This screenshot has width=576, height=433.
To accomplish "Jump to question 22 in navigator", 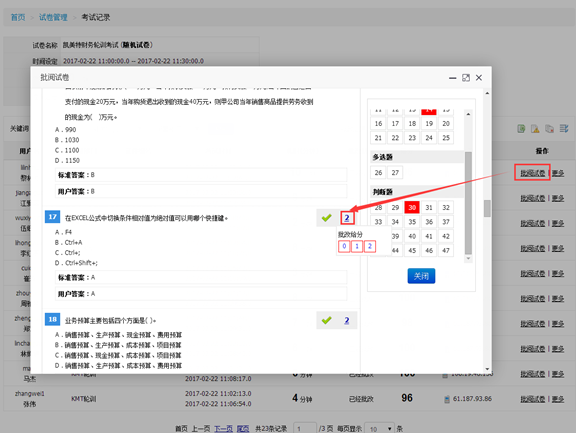I will (x=395, y=138).
